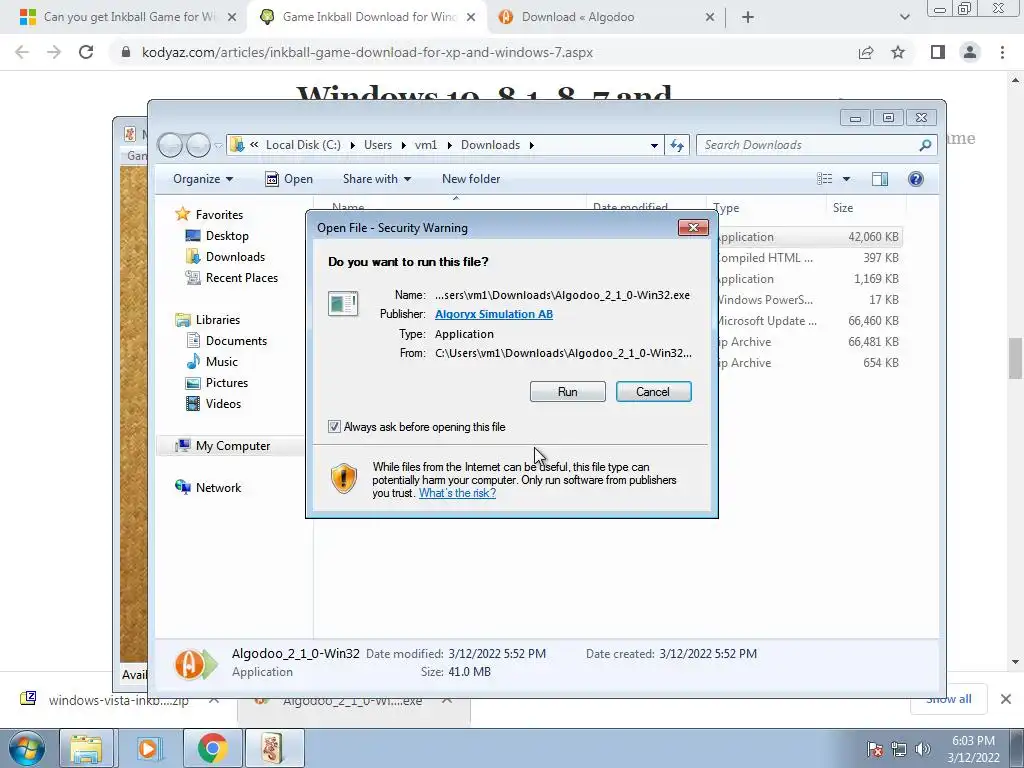Open Favorites in the navigation pane
Screen dimensions: 1024x768
219,215
